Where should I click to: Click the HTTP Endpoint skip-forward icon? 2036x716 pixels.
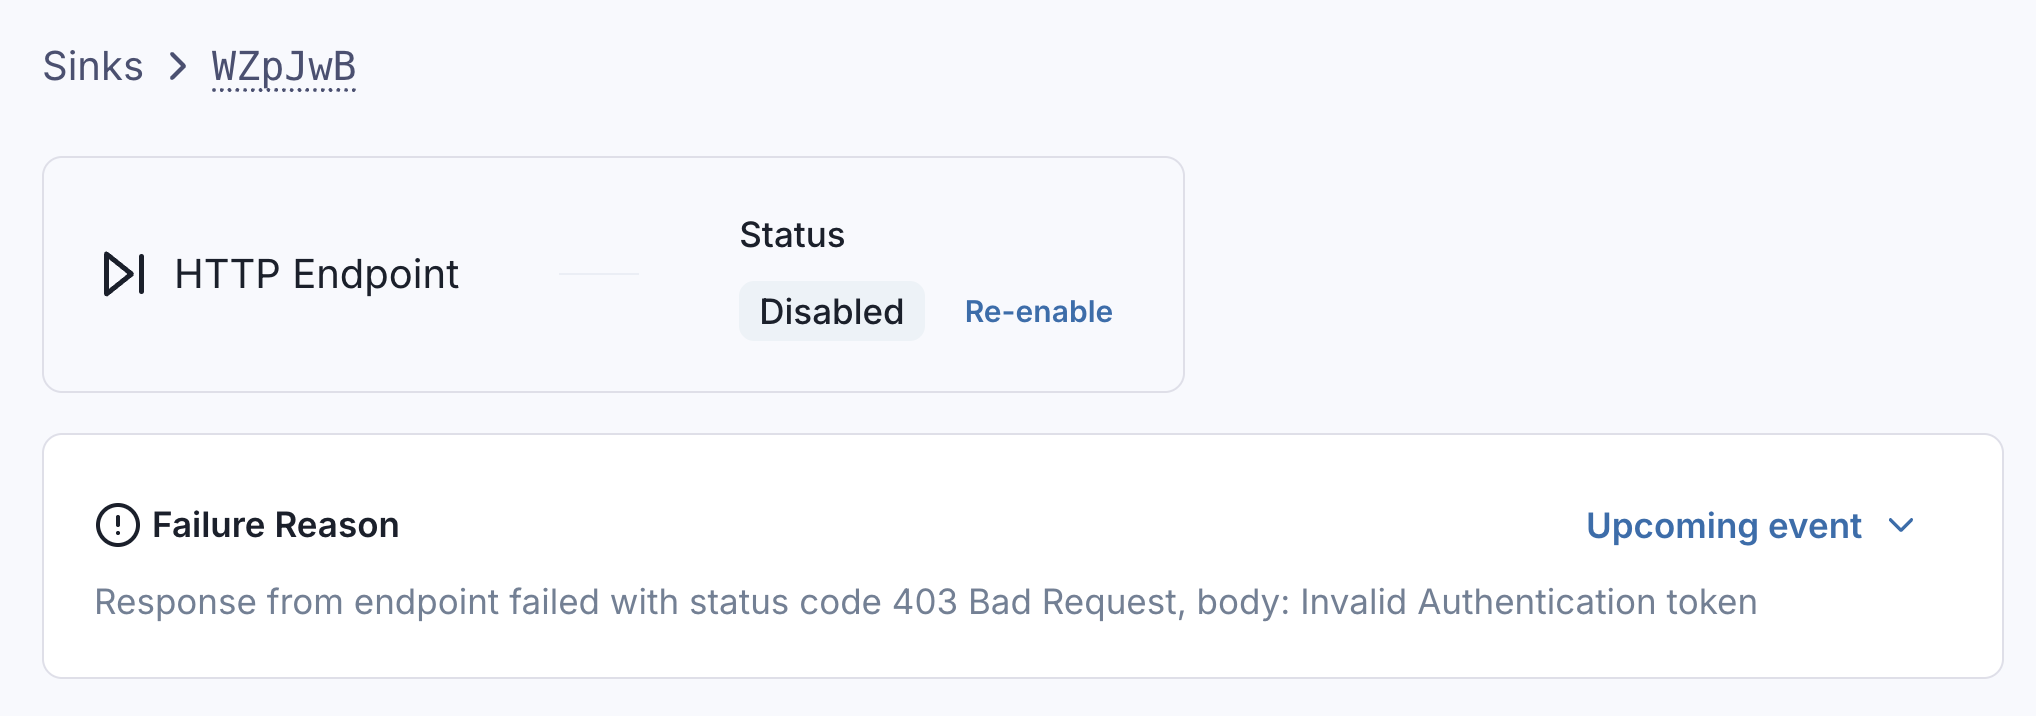pyautogui.click(x=124, y=274)
